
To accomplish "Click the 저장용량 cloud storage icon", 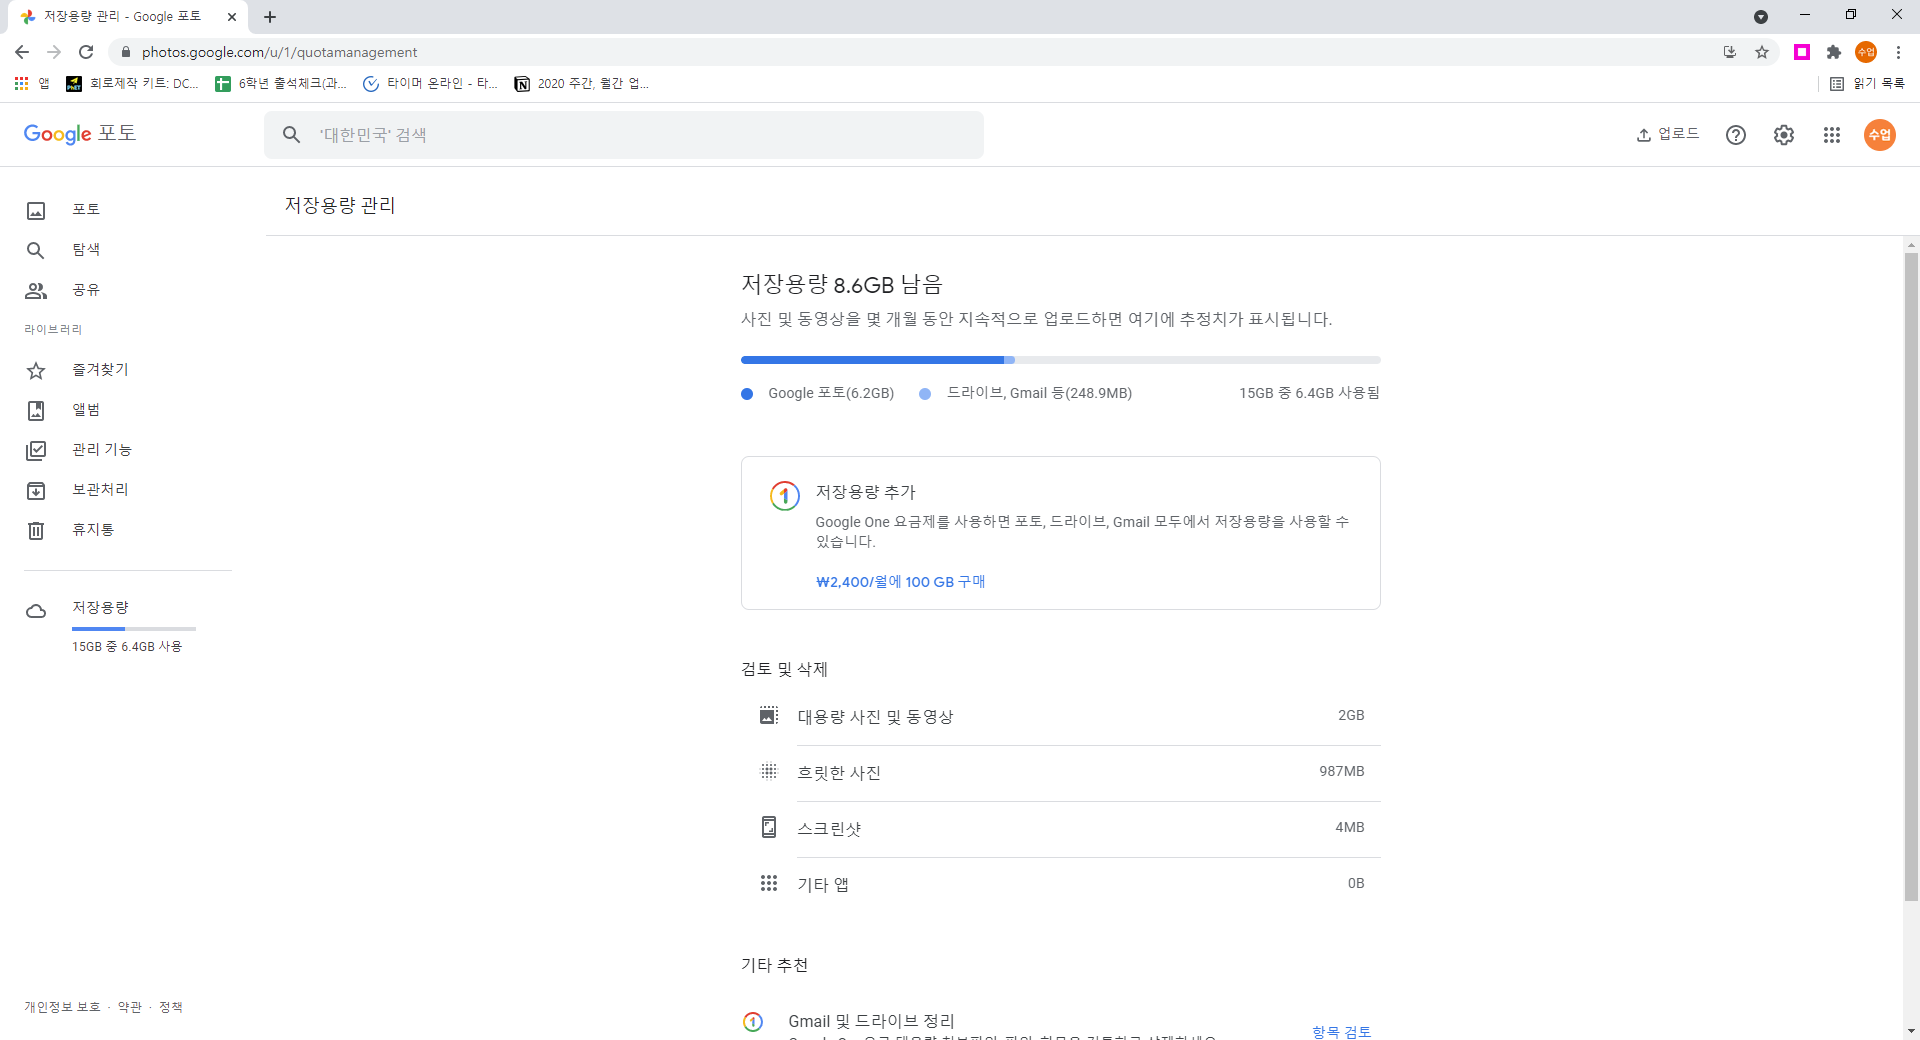I will coord(36,611).
